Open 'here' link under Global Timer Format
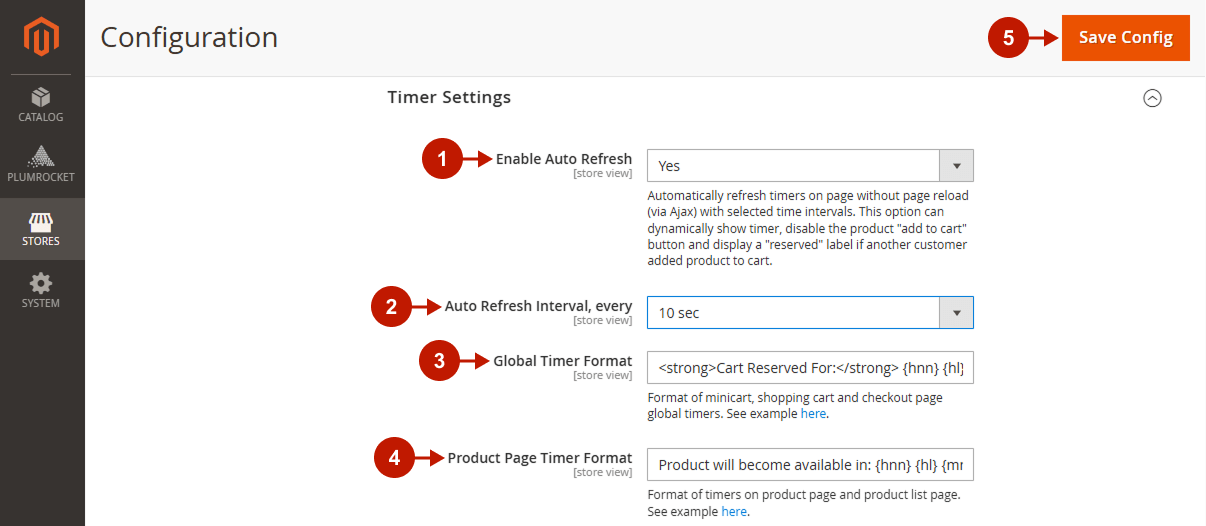Image resolution: width=1206 pixels, height=526 pixels. click(x=813, y=414)
